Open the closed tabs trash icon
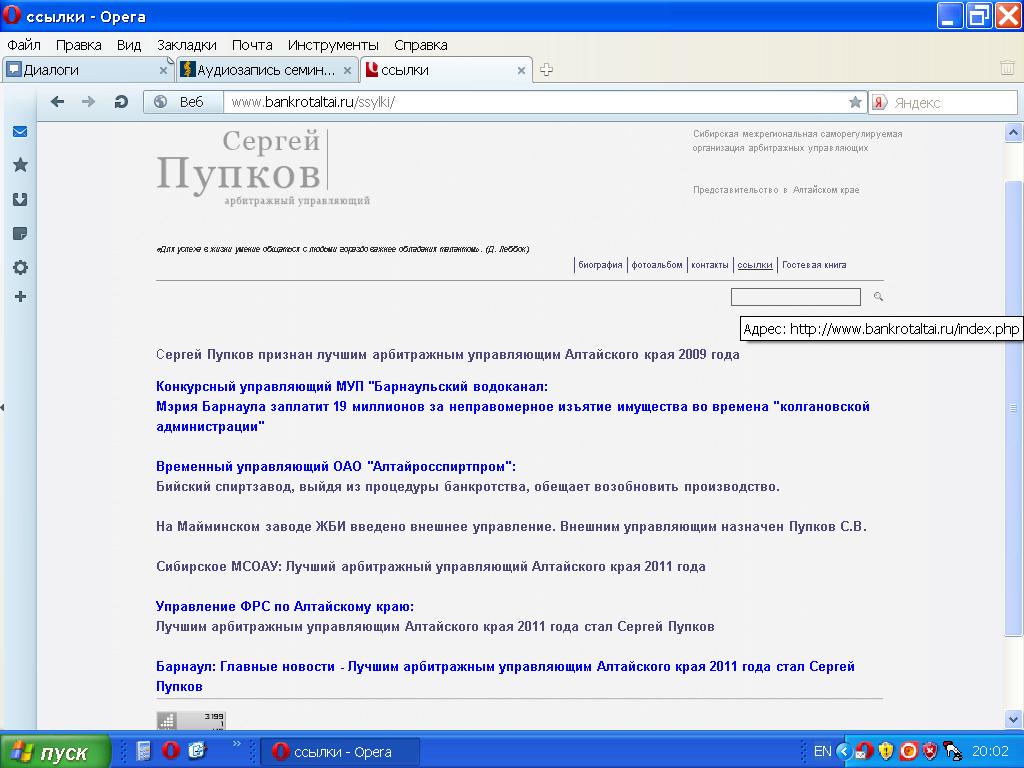The width and height of the screenshot is (1024, 768). [x=1007, y=69]
